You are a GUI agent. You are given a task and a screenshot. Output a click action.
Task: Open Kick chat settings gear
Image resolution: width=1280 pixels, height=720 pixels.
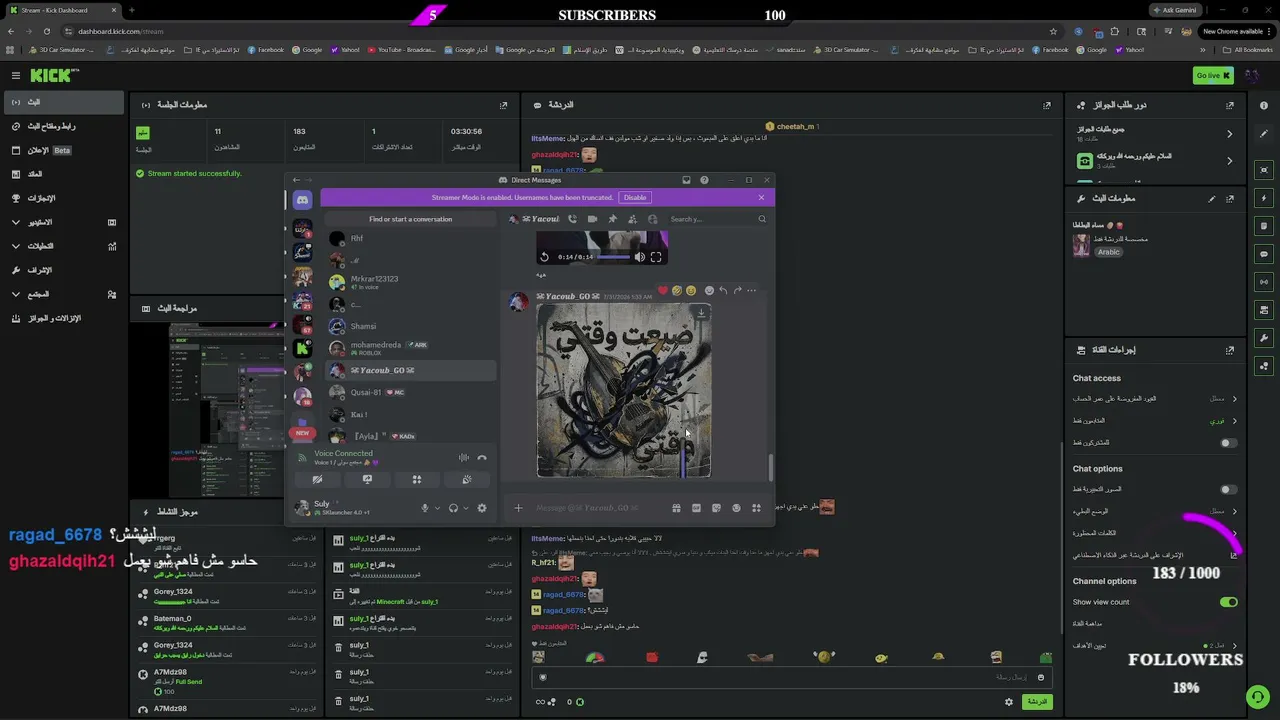pyautogui.click(x=1009, y=702)
